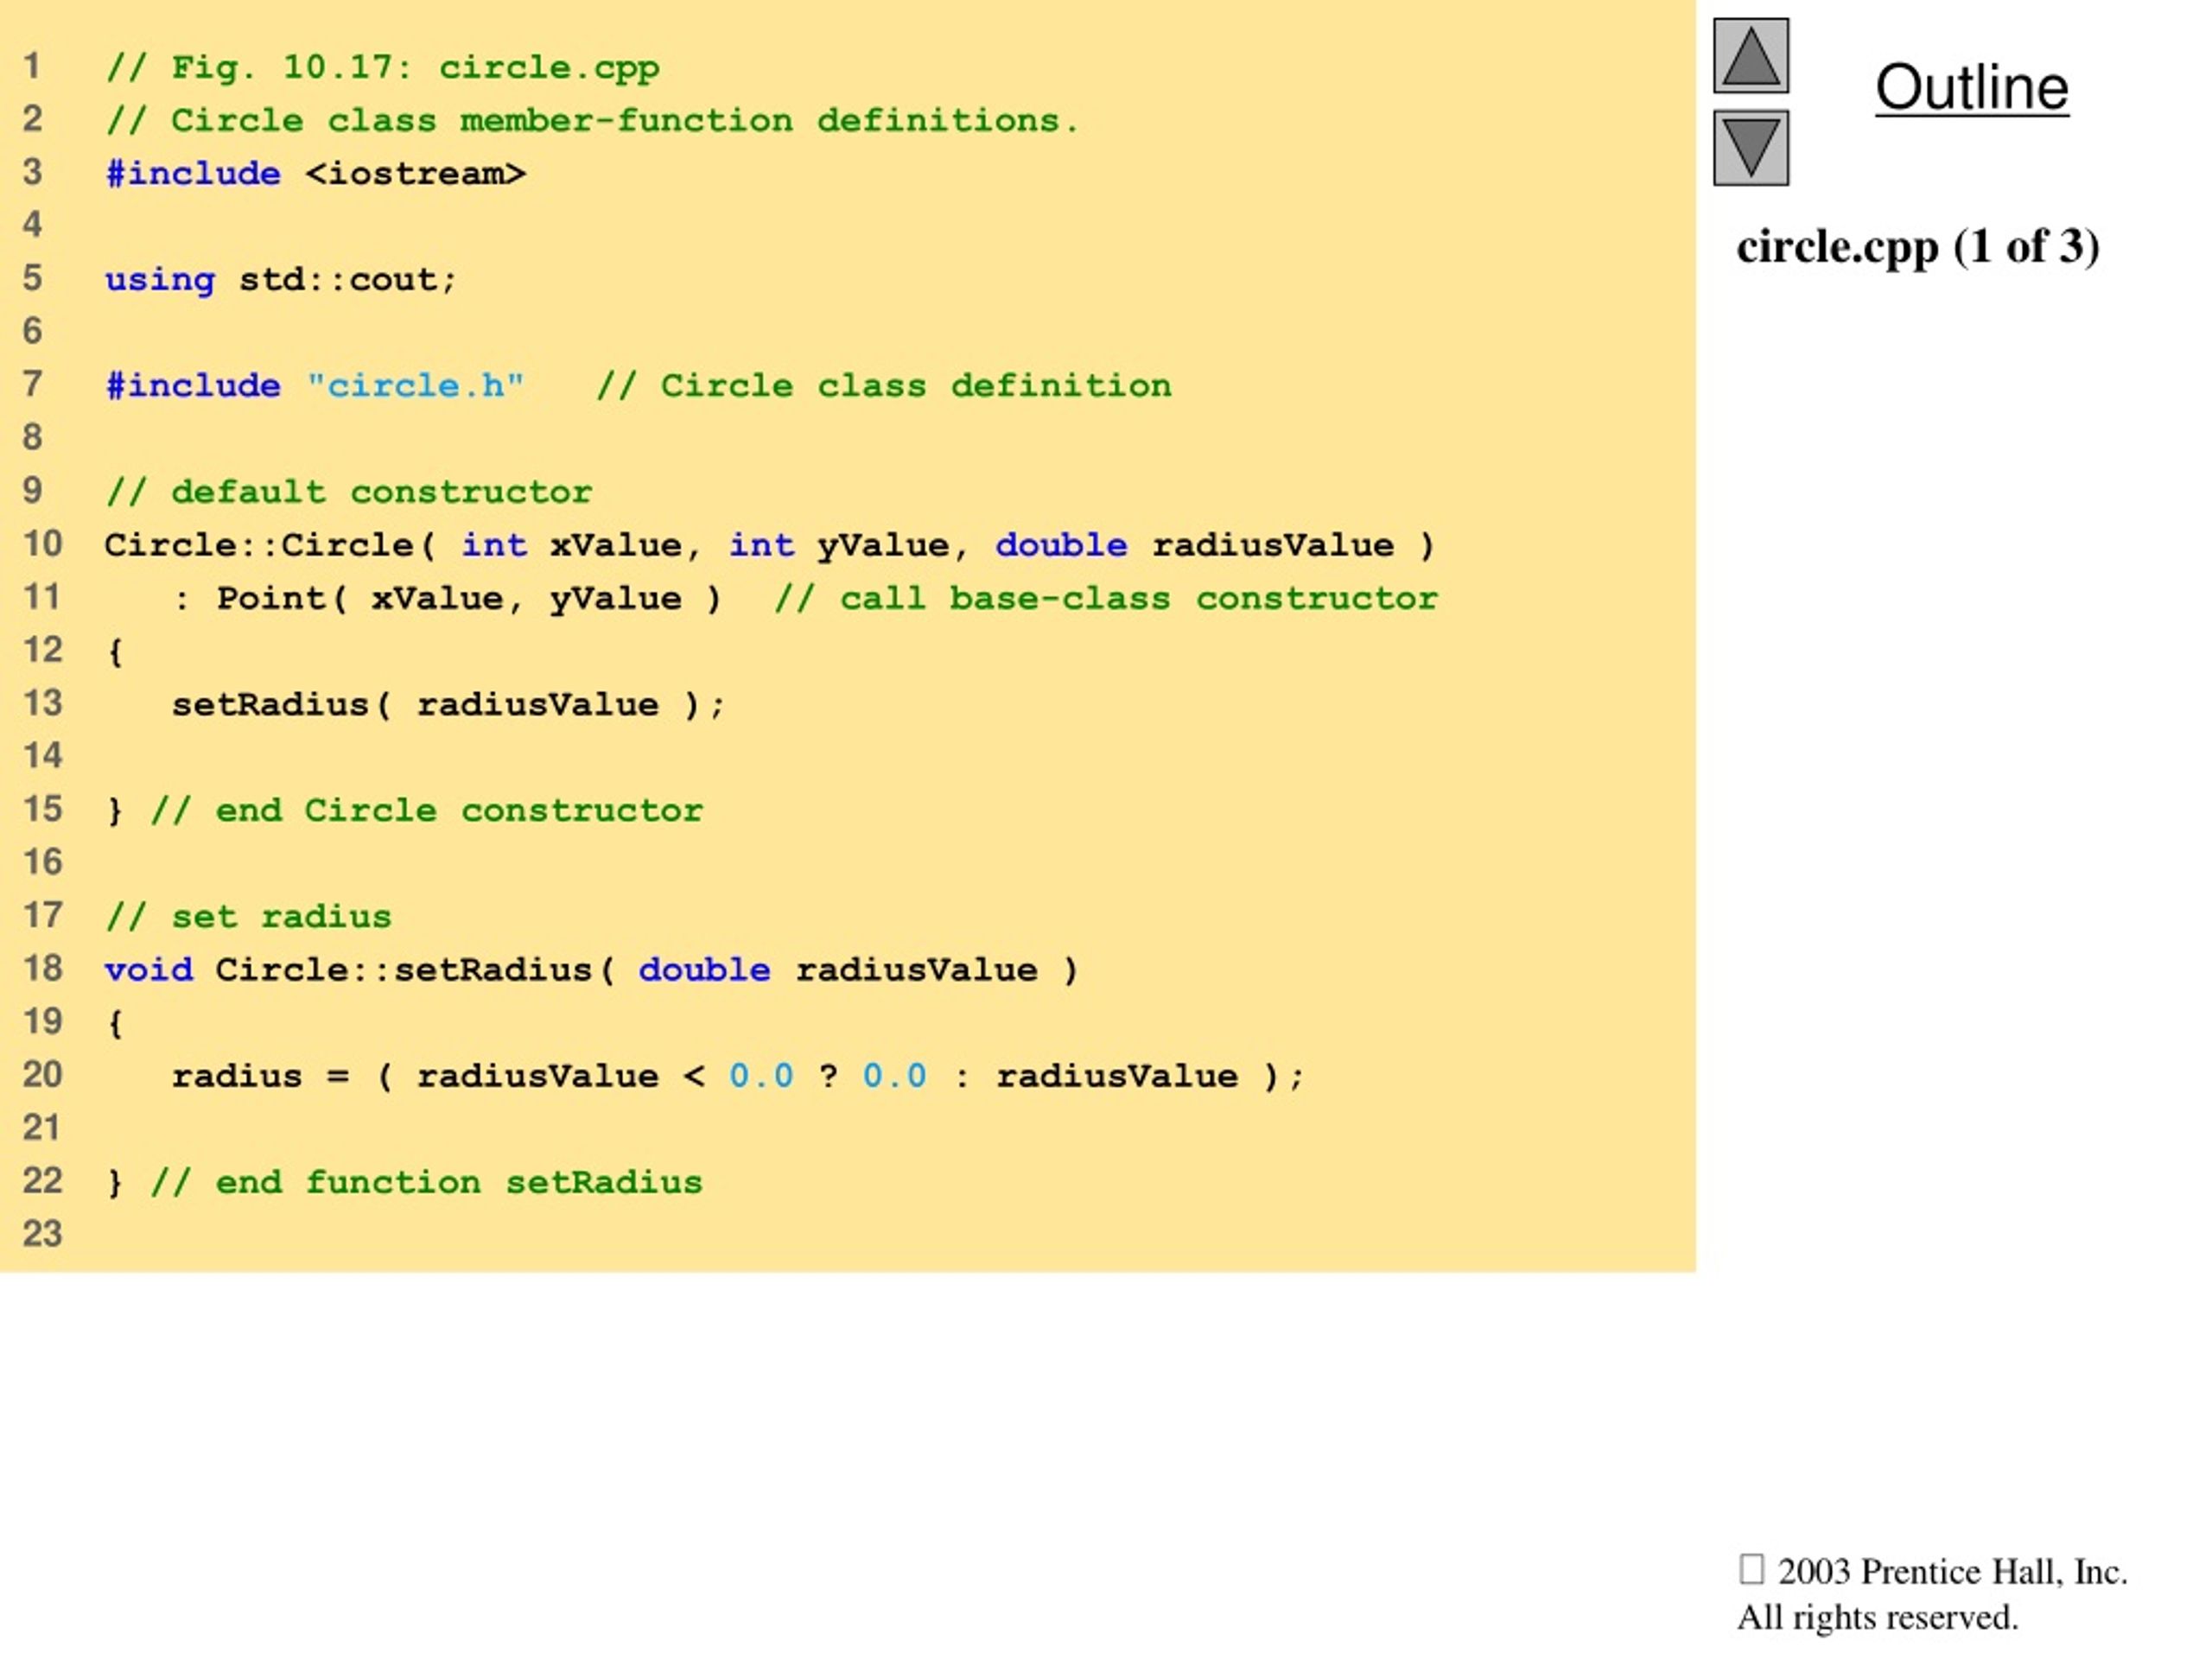Click the '// call base-class constructor' comment
Viewport: 2212px width, 1659px height.
click(1106, 599)
